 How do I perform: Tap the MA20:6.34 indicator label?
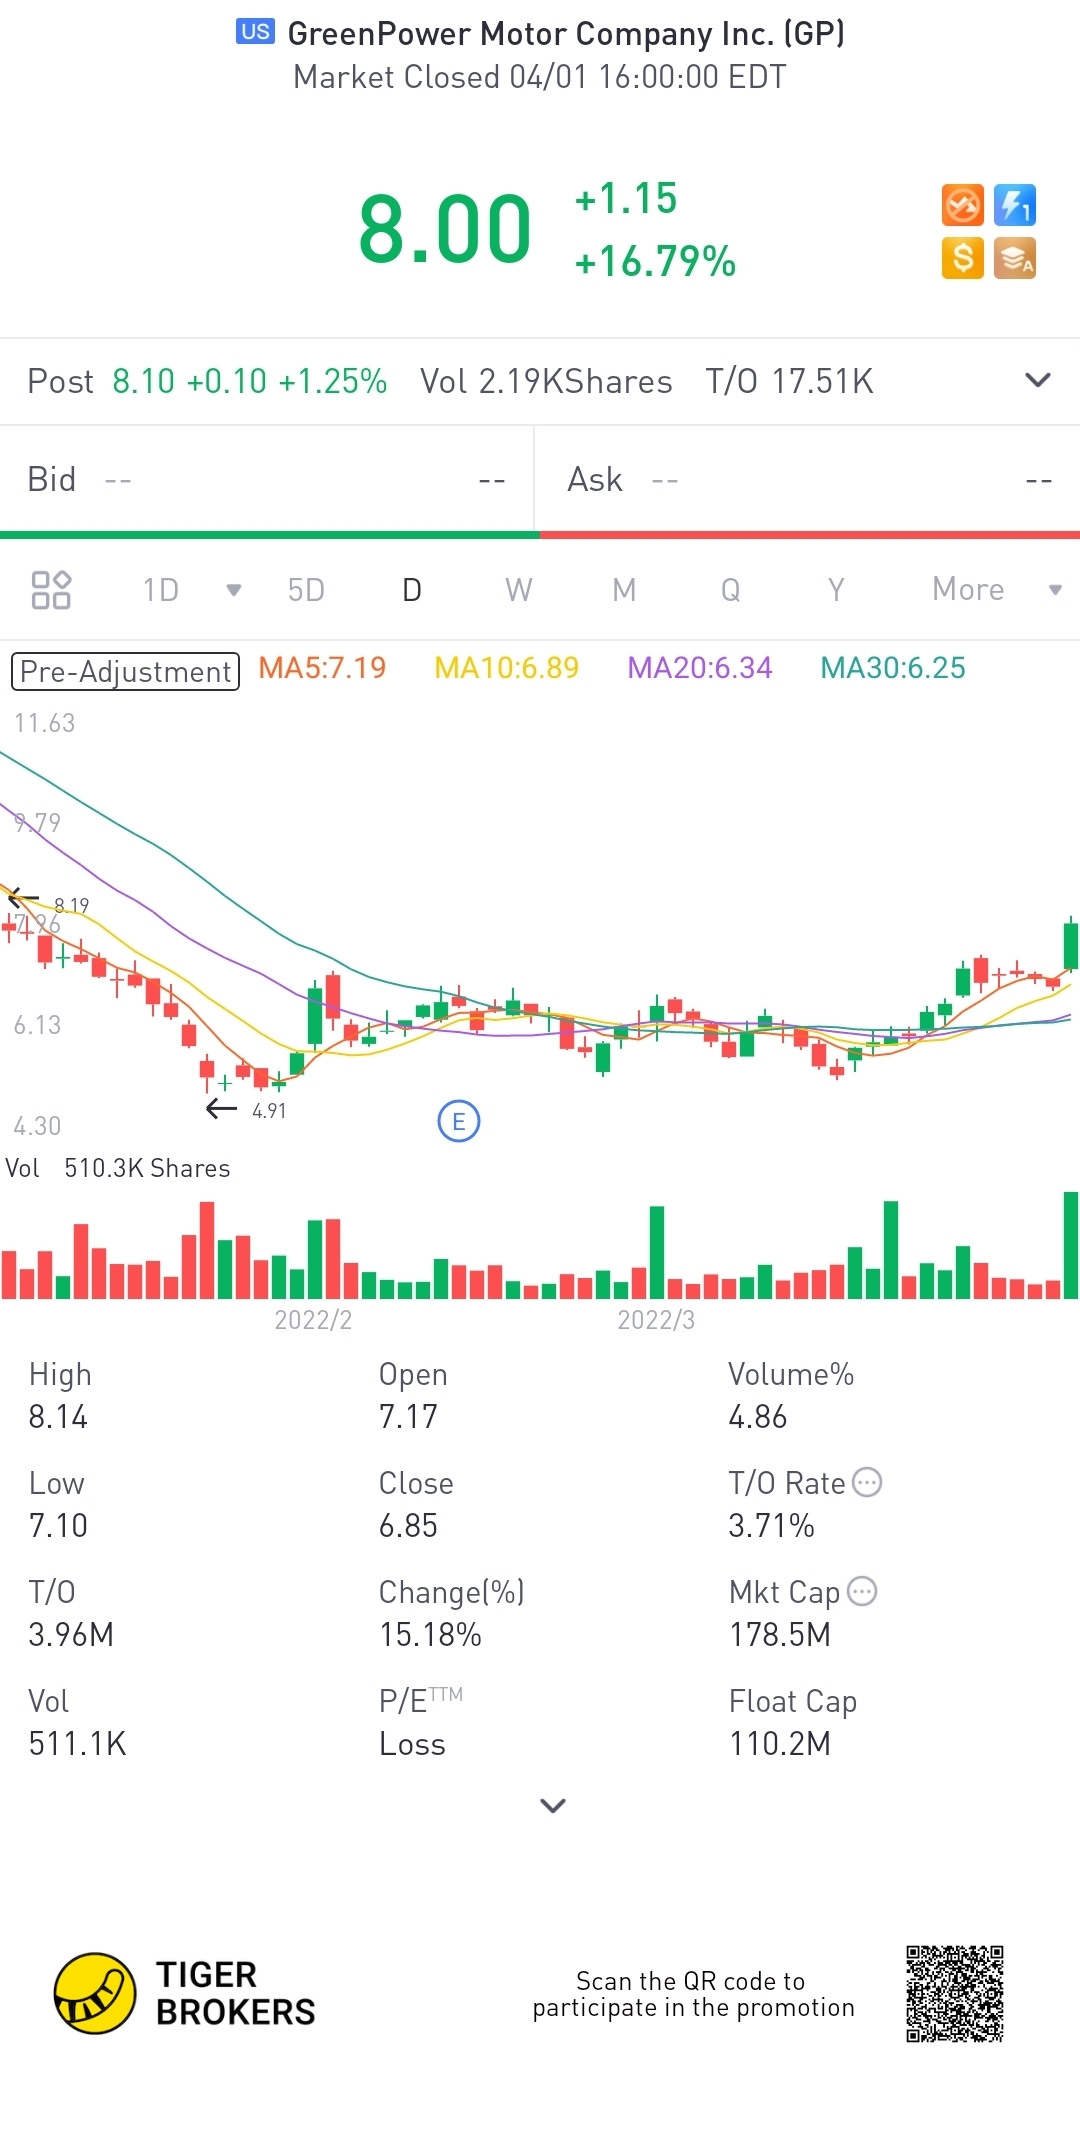tap(700, 668)
